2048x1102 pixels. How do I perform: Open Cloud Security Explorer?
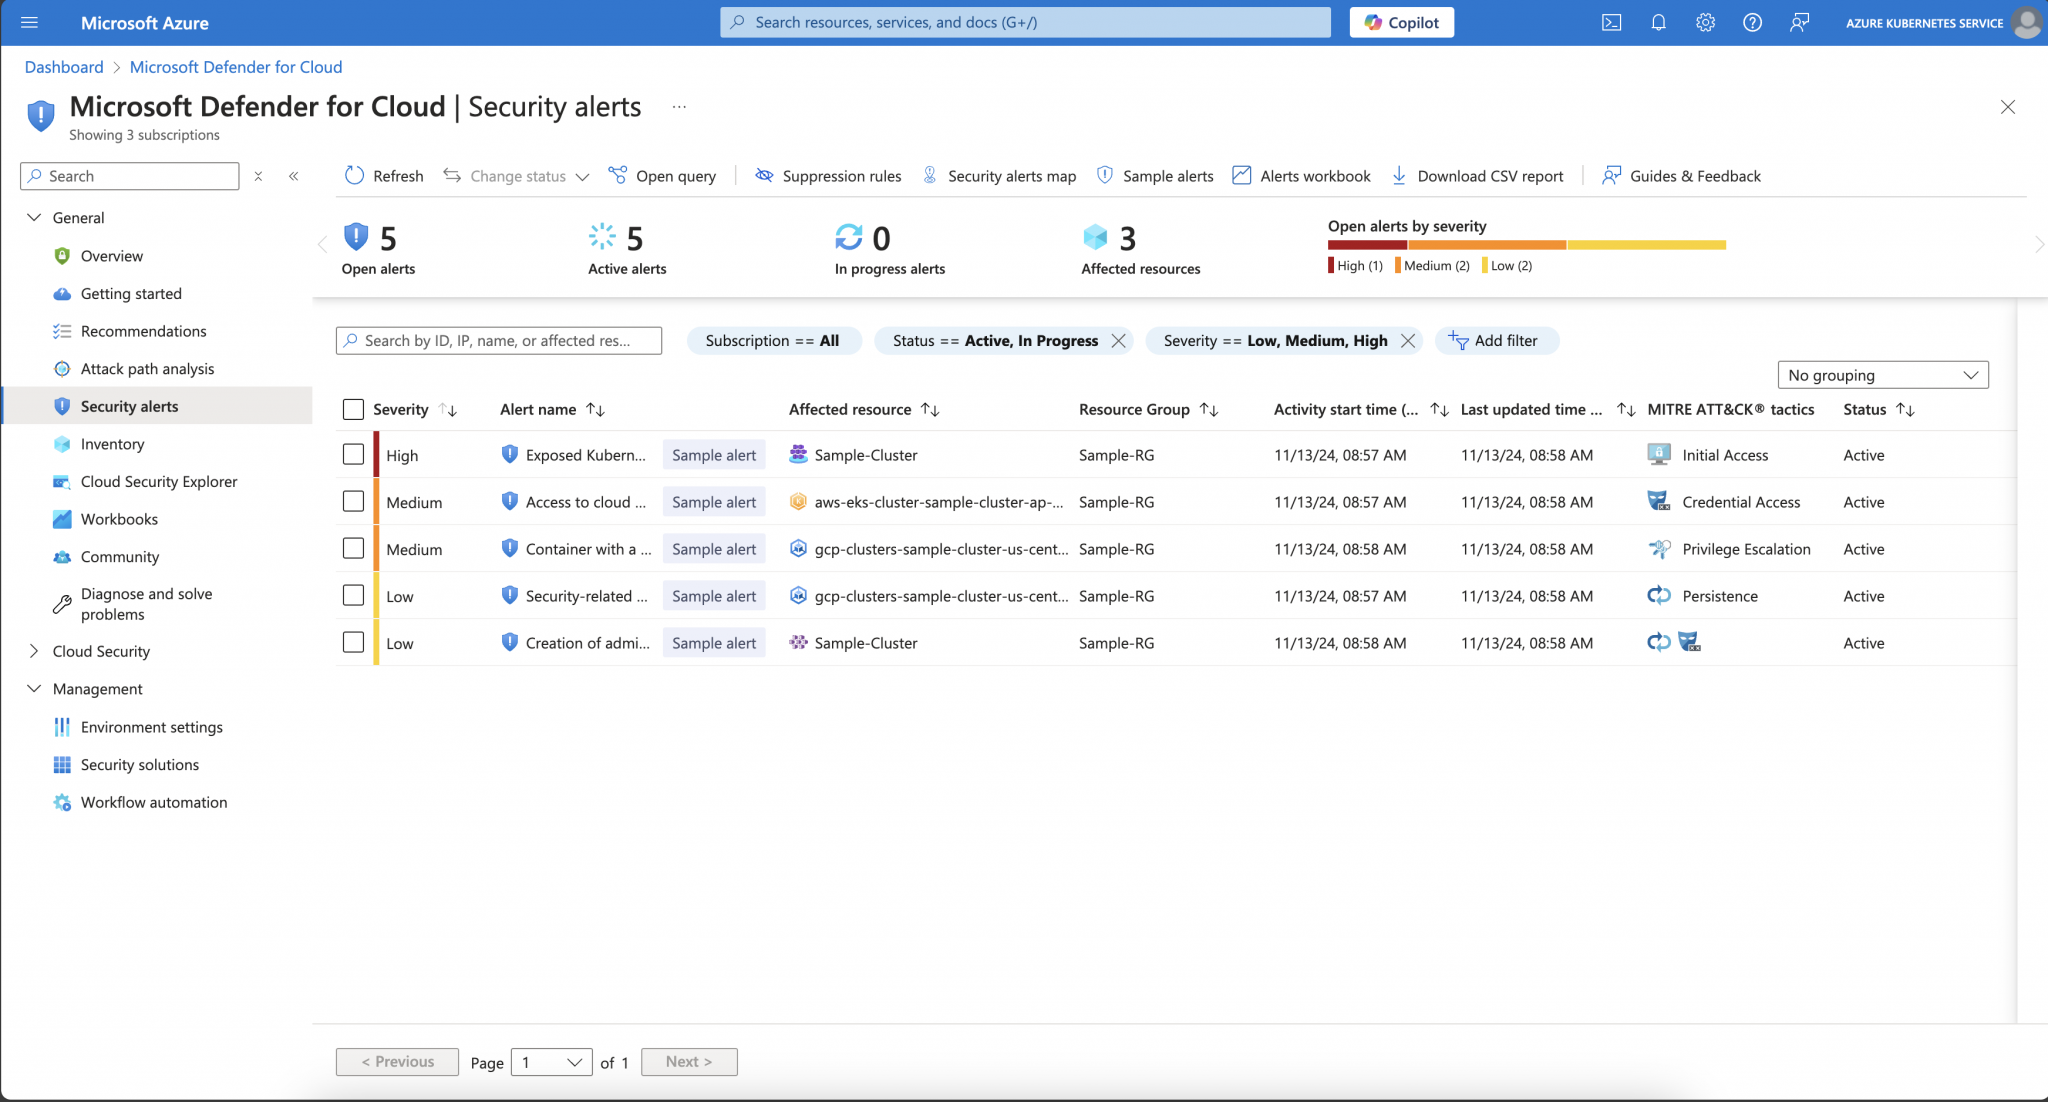[159, 481]
